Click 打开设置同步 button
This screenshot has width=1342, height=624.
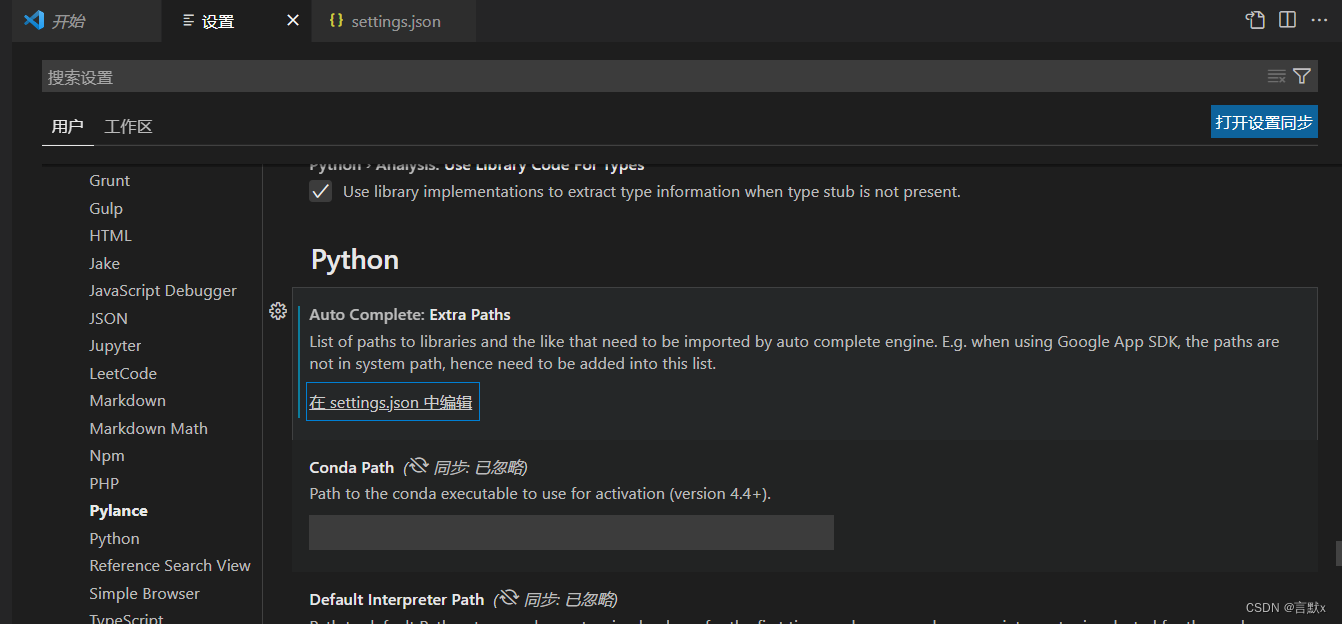click(x=1264, y=122)
